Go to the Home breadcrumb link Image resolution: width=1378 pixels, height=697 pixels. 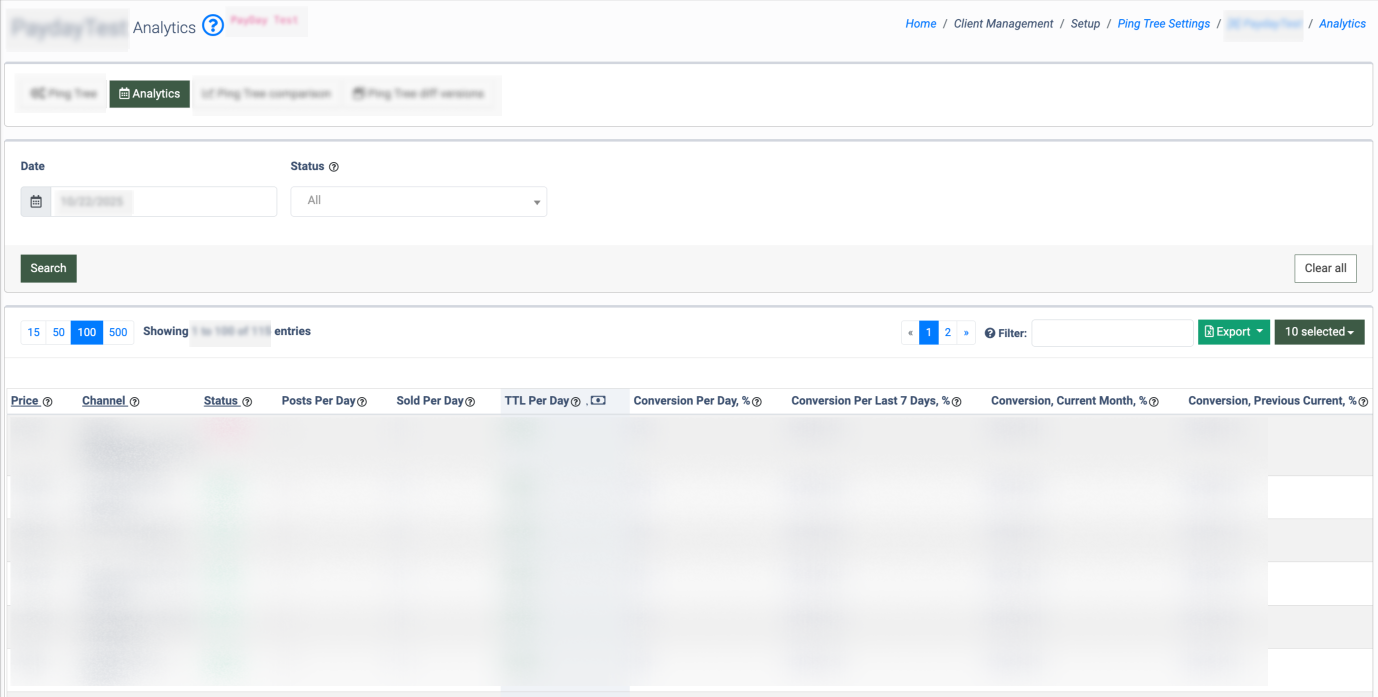(920, 24)
